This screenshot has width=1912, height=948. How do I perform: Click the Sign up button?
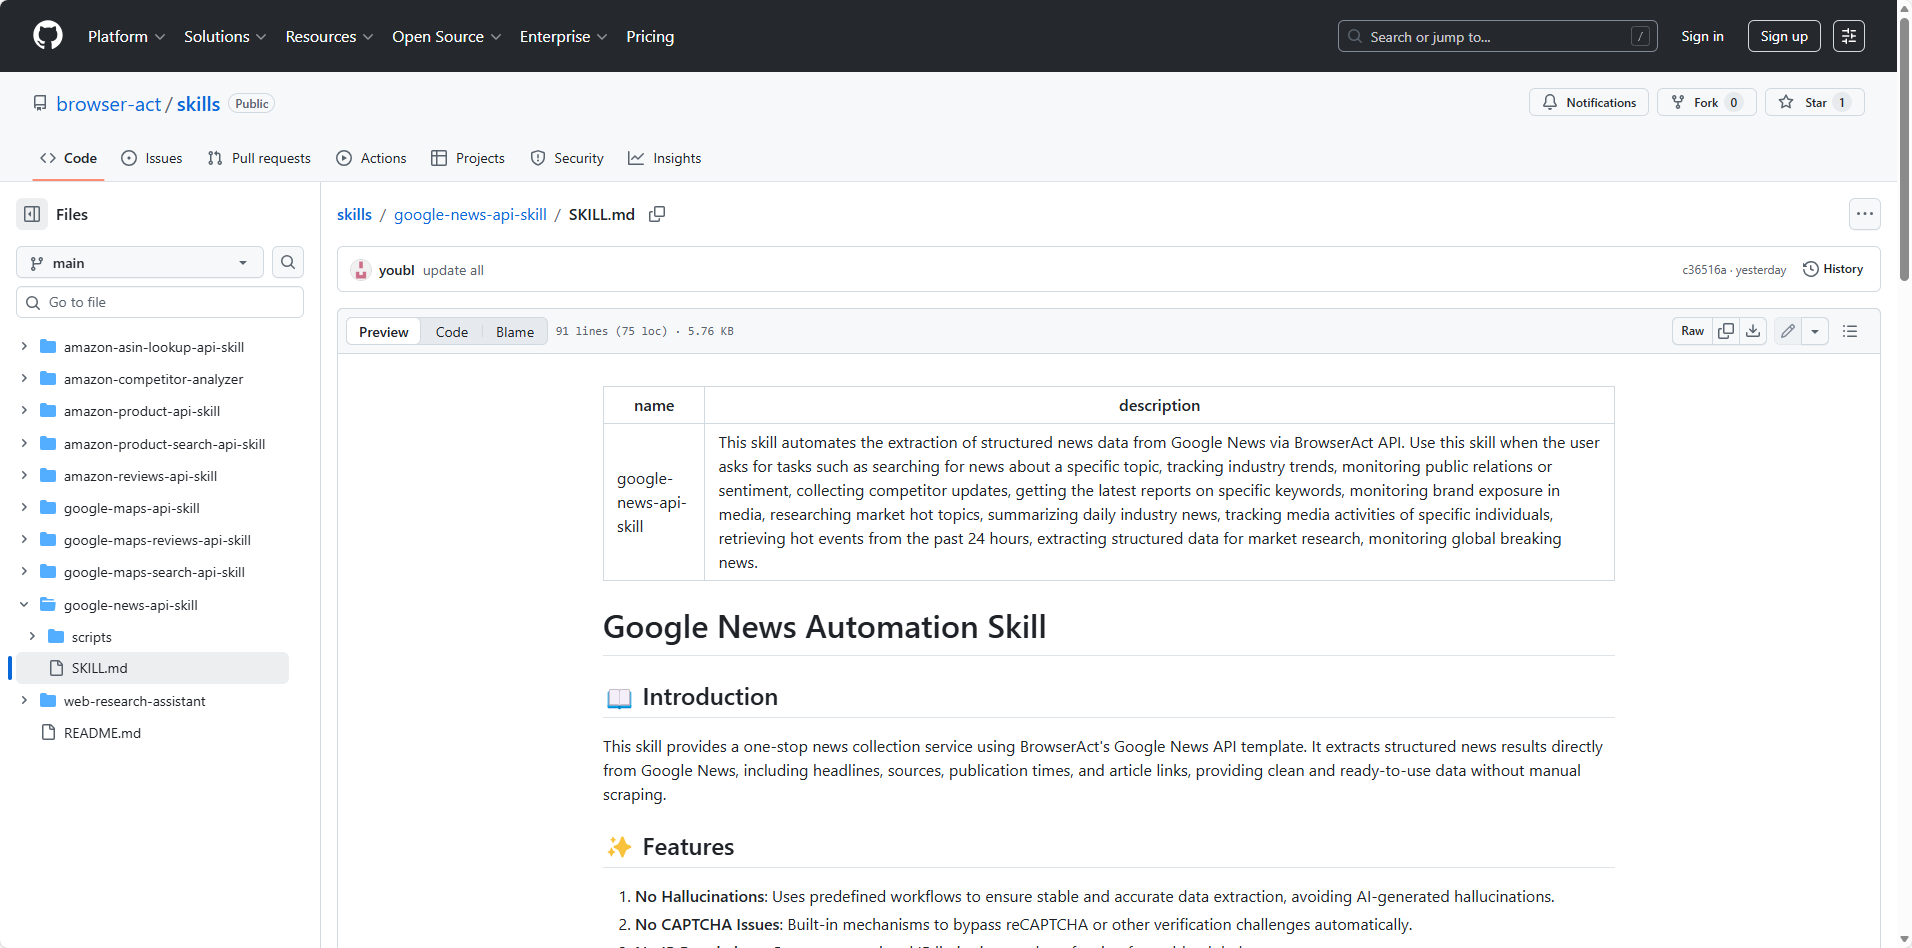pos(1783,36)
